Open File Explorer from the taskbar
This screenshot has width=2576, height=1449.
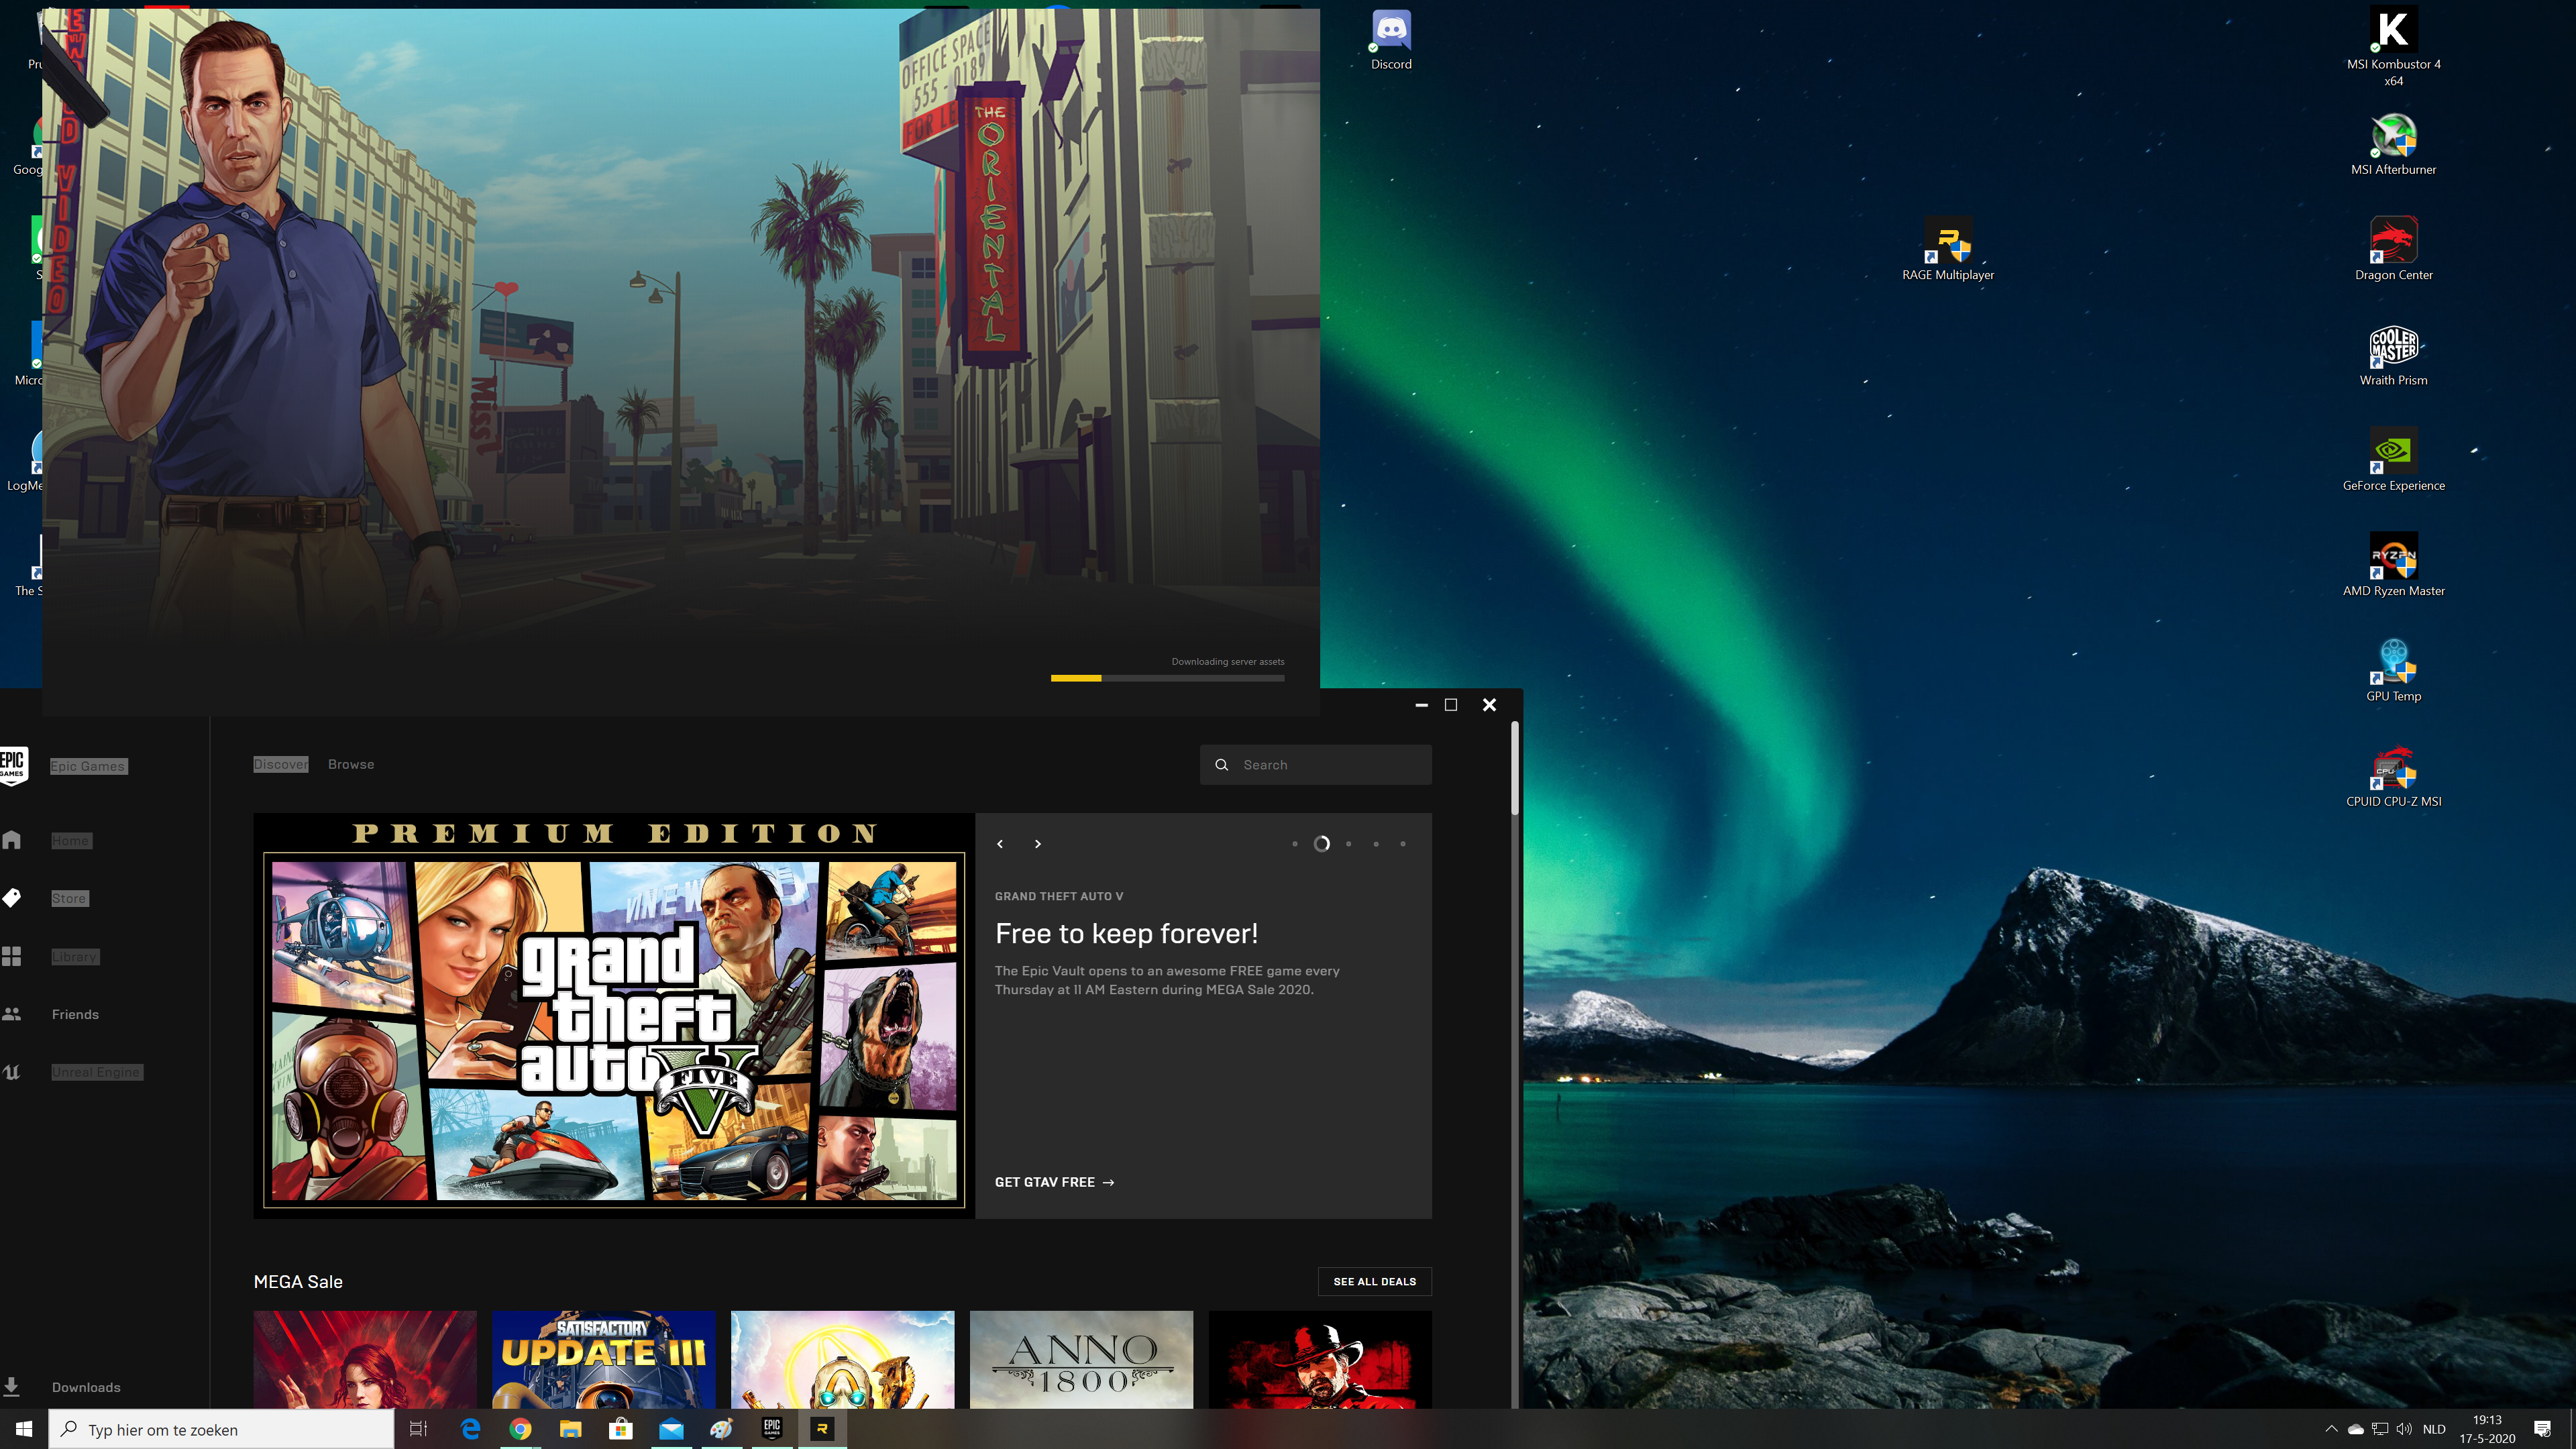pos(570,1429)
